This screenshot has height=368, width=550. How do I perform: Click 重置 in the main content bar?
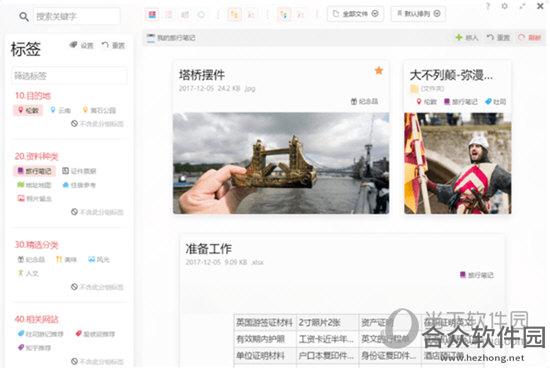pyautogui.click(x=498, y=37)
